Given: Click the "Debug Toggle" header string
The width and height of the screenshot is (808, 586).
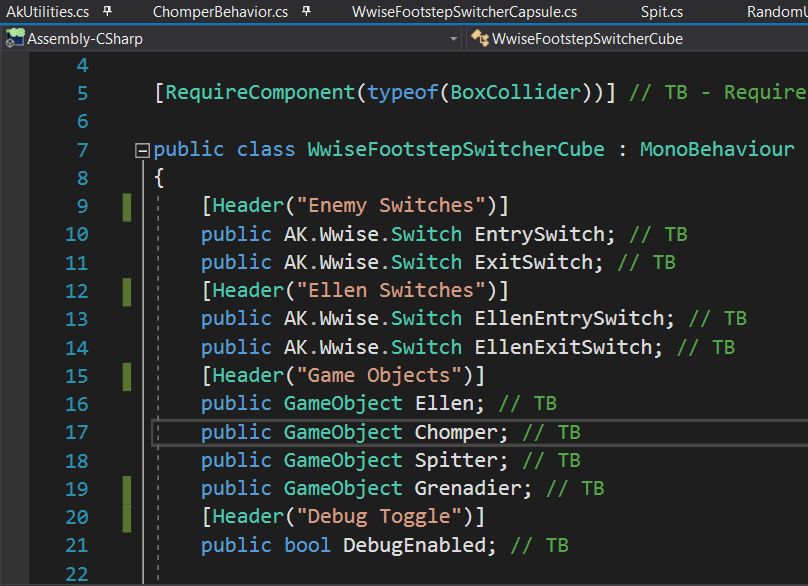Looking at the screenshot, I should [x=379, y=516].
